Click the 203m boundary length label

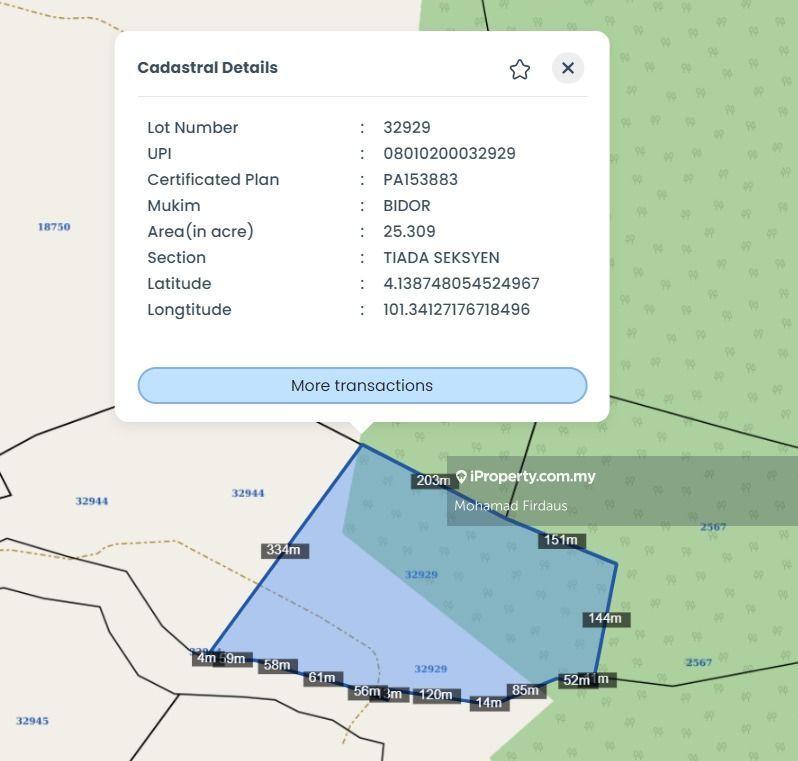(432, 481)
